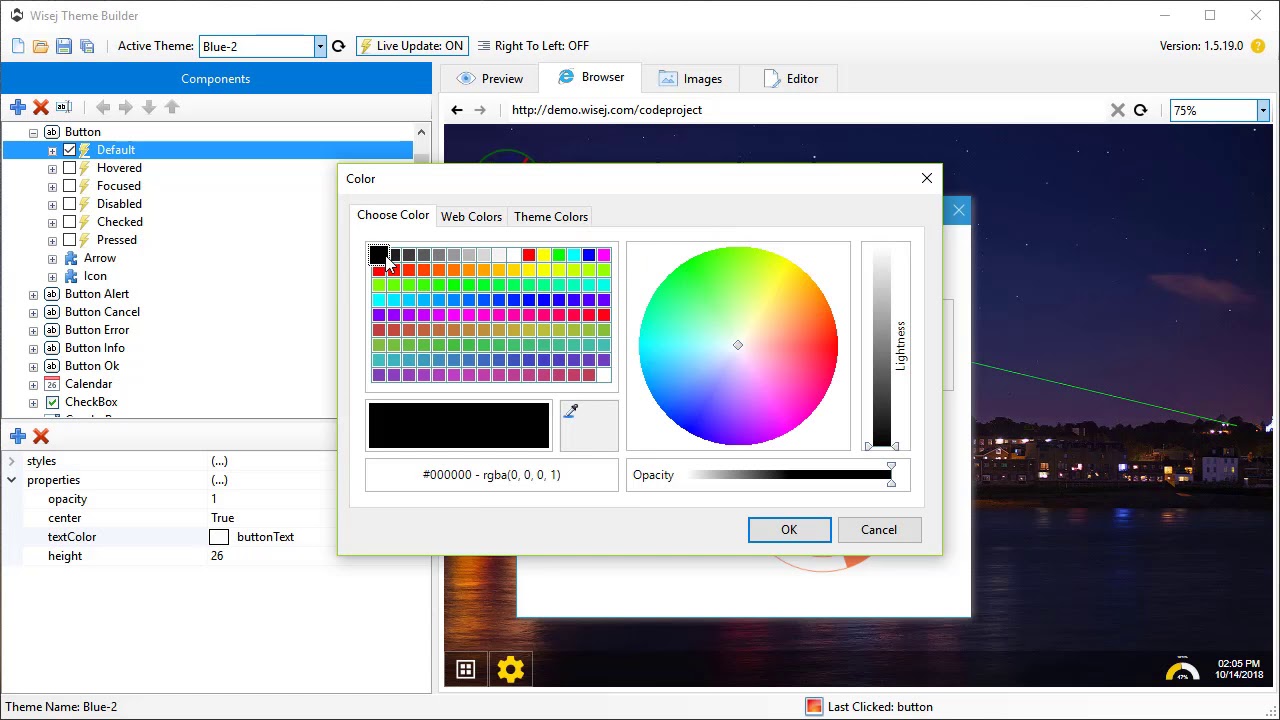Open a theme with the folder icon
Viewport: 1280px width, 720px height.
click(41, 46)
